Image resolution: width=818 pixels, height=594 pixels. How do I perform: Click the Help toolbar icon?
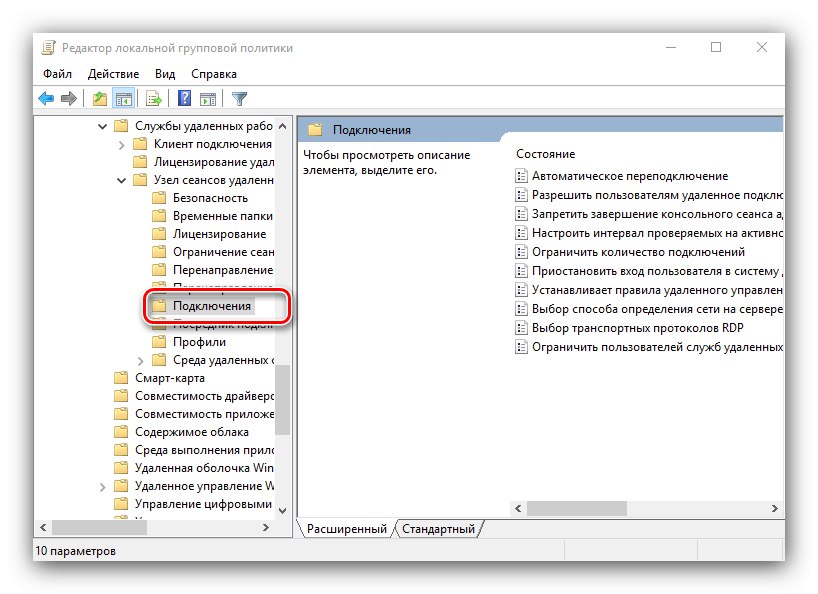point(185,98)
